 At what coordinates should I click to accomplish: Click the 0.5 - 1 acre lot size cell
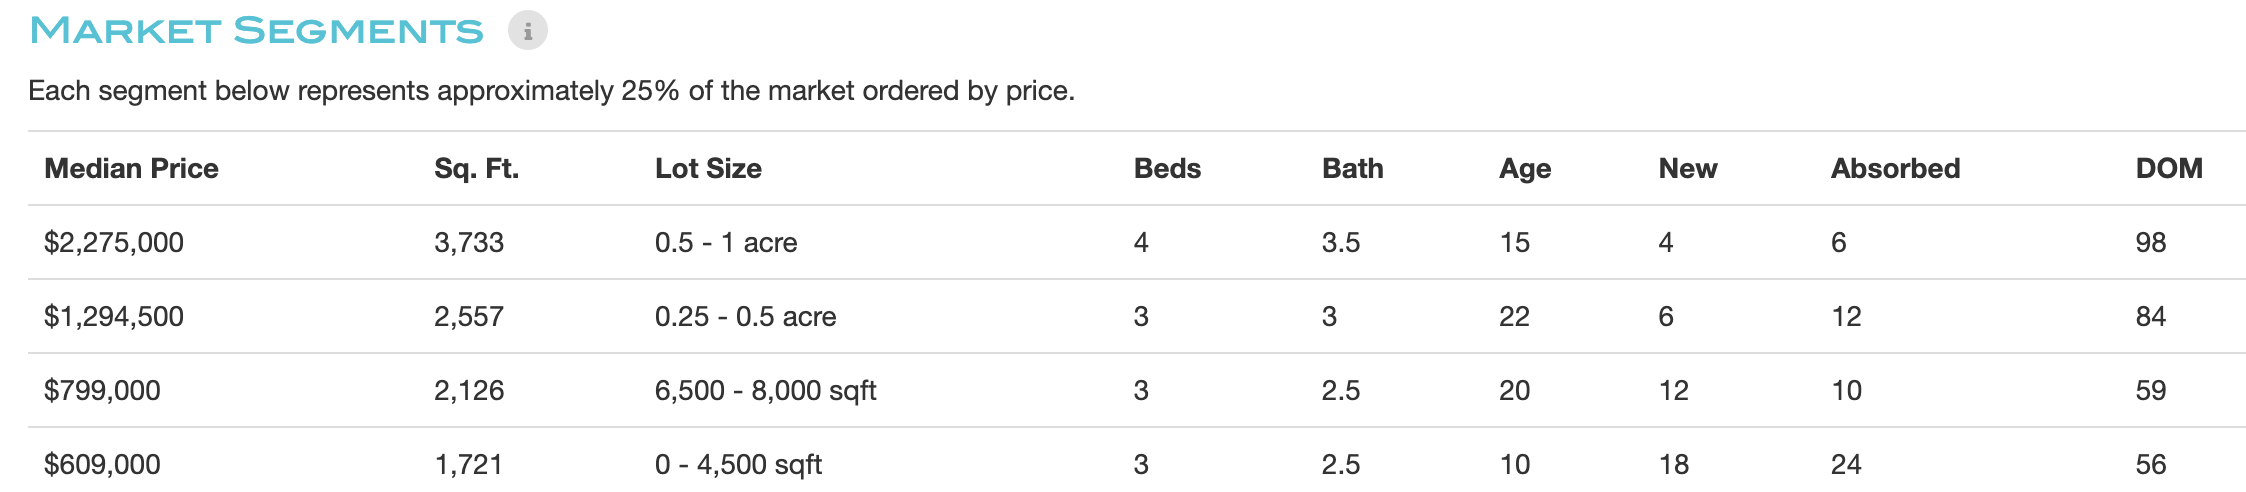[726, 242]
